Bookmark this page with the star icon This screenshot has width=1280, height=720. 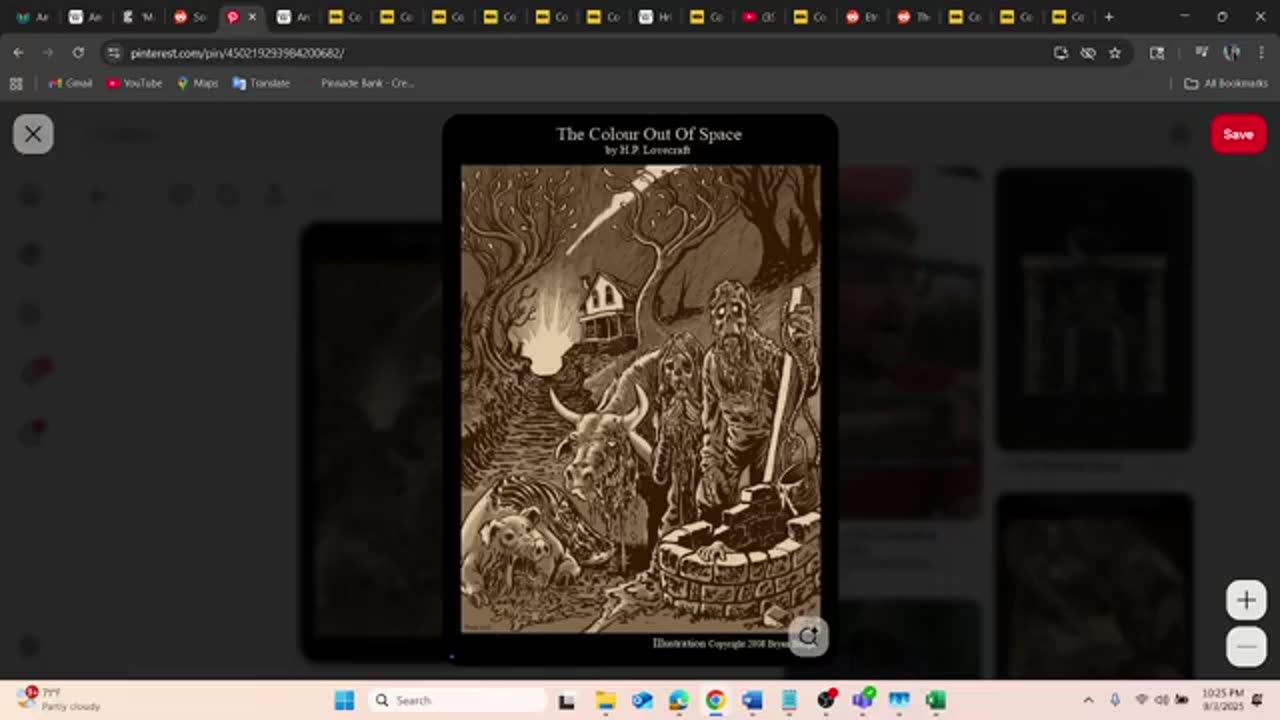[x=1115, y=53]
